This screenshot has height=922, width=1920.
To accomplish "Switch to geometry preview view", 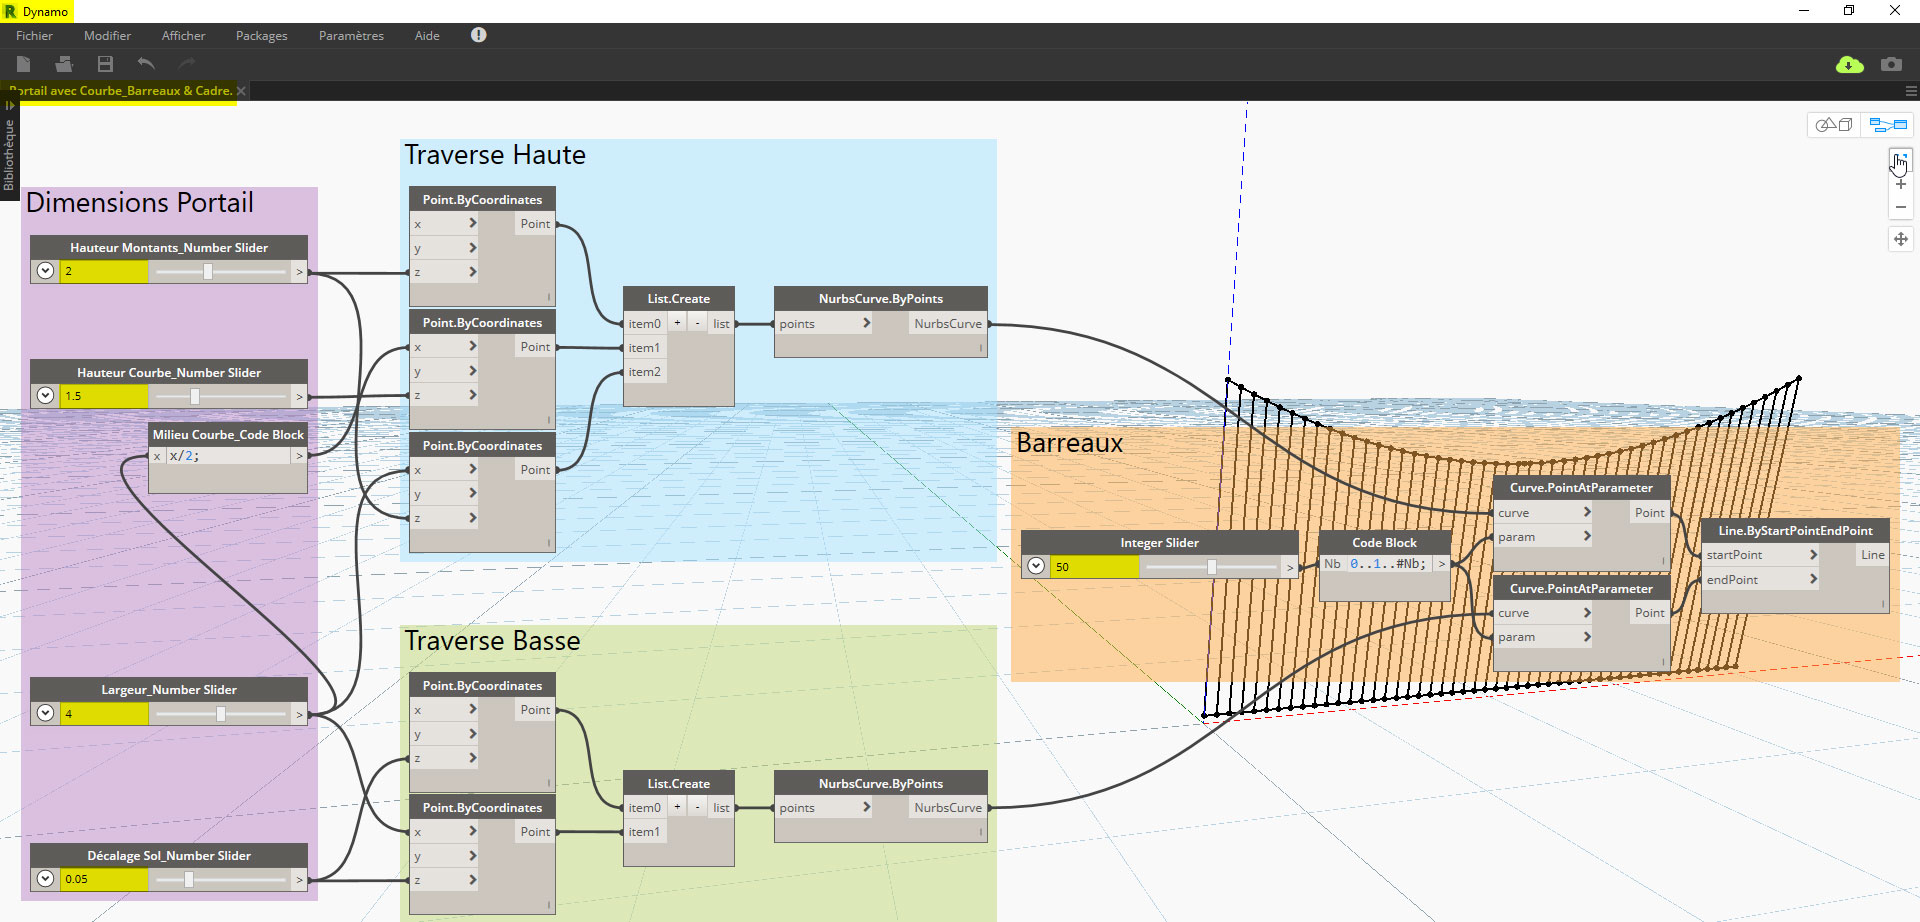I will point(1834,124).
